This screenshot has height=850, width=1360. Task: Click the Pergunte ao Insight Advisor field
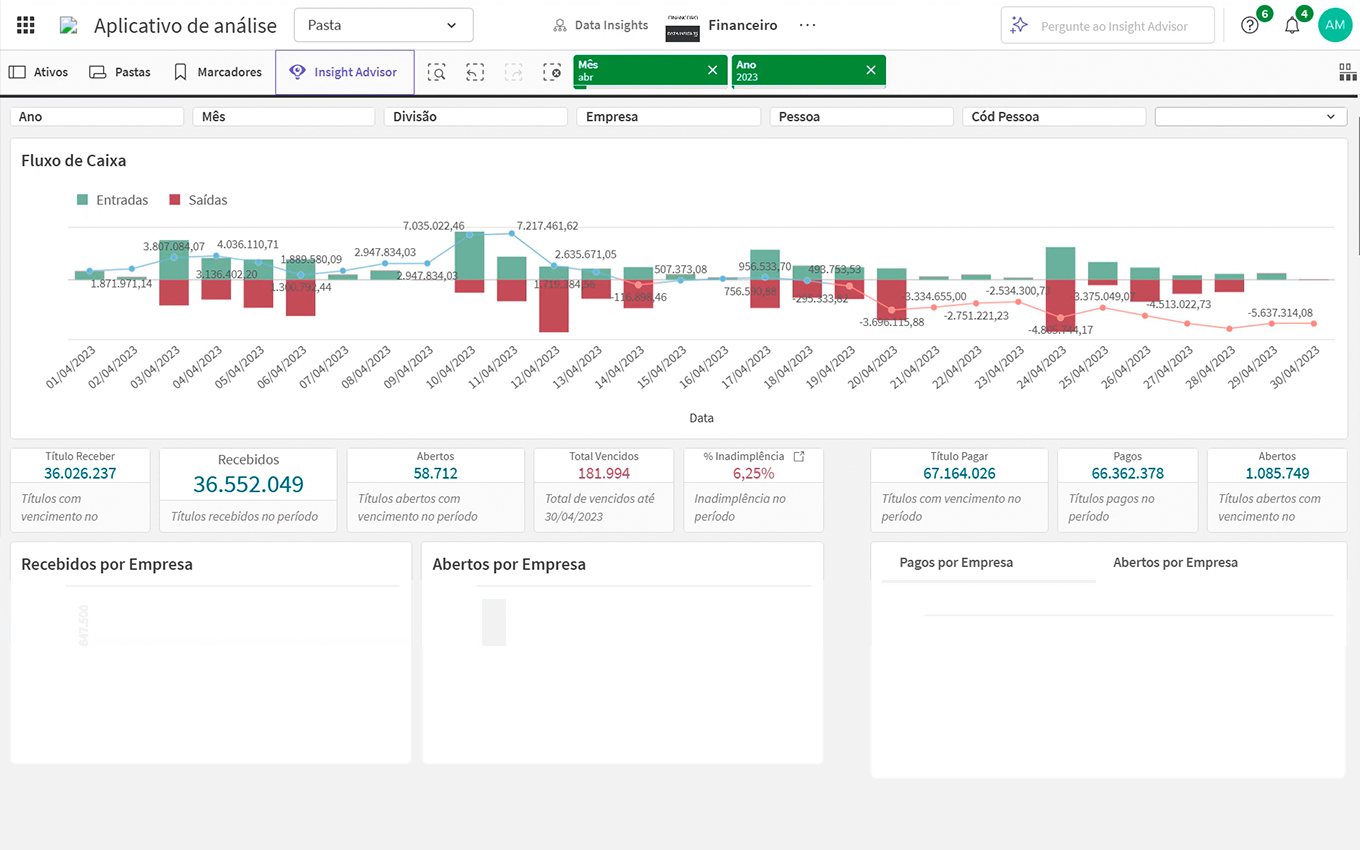(1108, 26)
